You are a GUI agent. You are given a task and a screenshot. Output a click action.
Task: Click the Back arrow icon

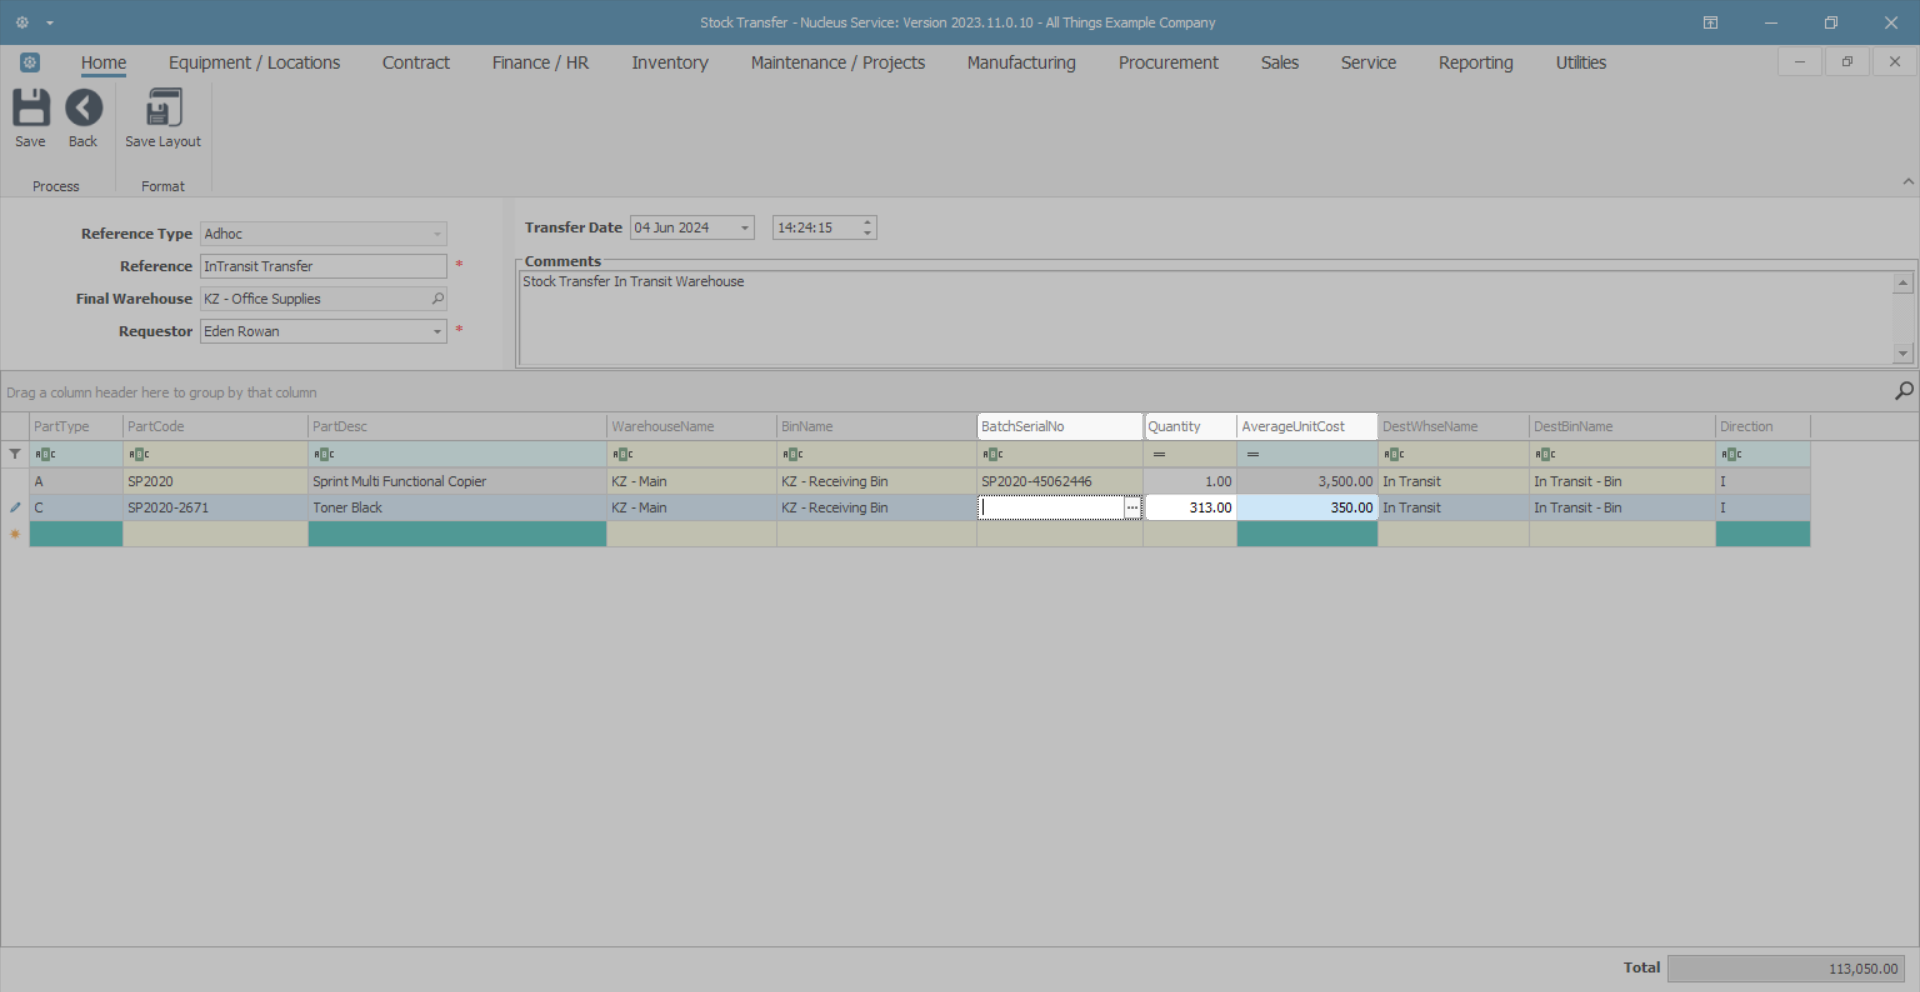(x=83, y=108)
